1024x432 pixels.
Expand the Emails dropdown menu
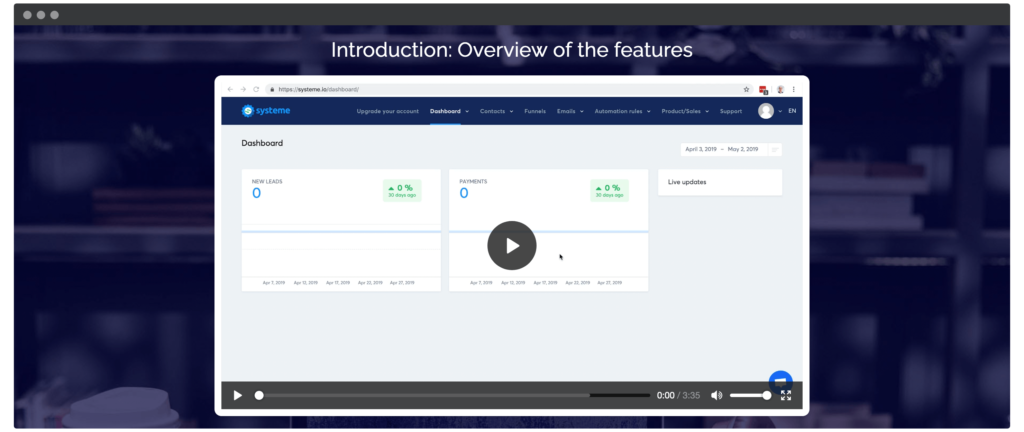[x=569, y=111]
